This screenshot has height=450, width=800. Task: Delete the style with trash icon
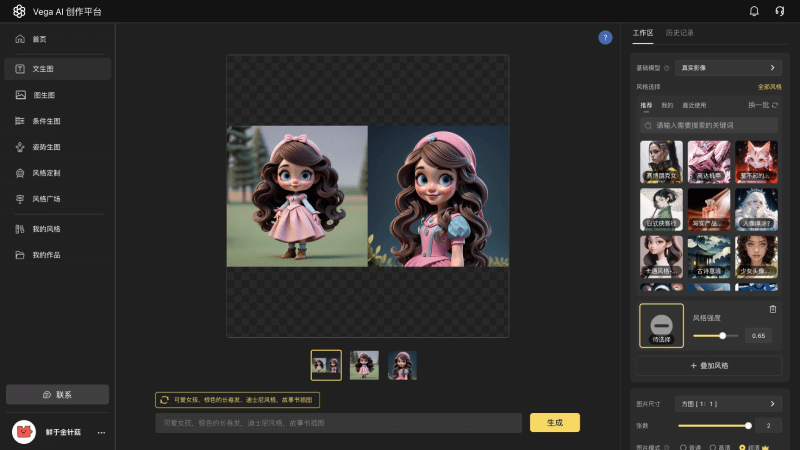[x=772, y=309]
